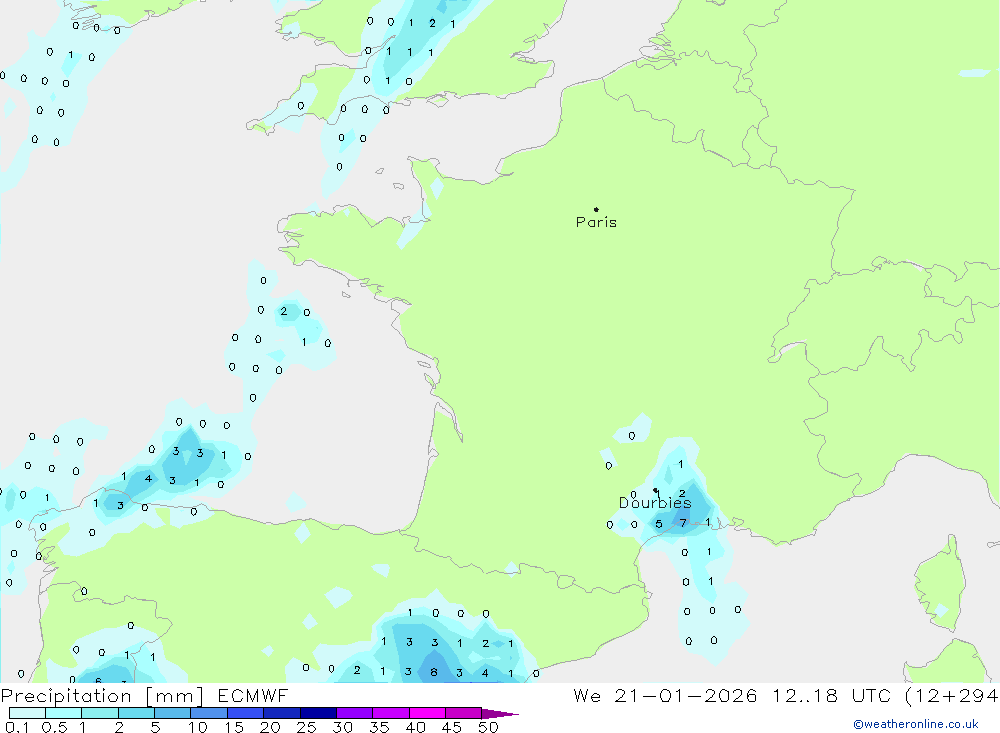Viewport: 1000px width, 733px height.
Task: Click legend swatch between 2 and 5
Action: point(136,713)
